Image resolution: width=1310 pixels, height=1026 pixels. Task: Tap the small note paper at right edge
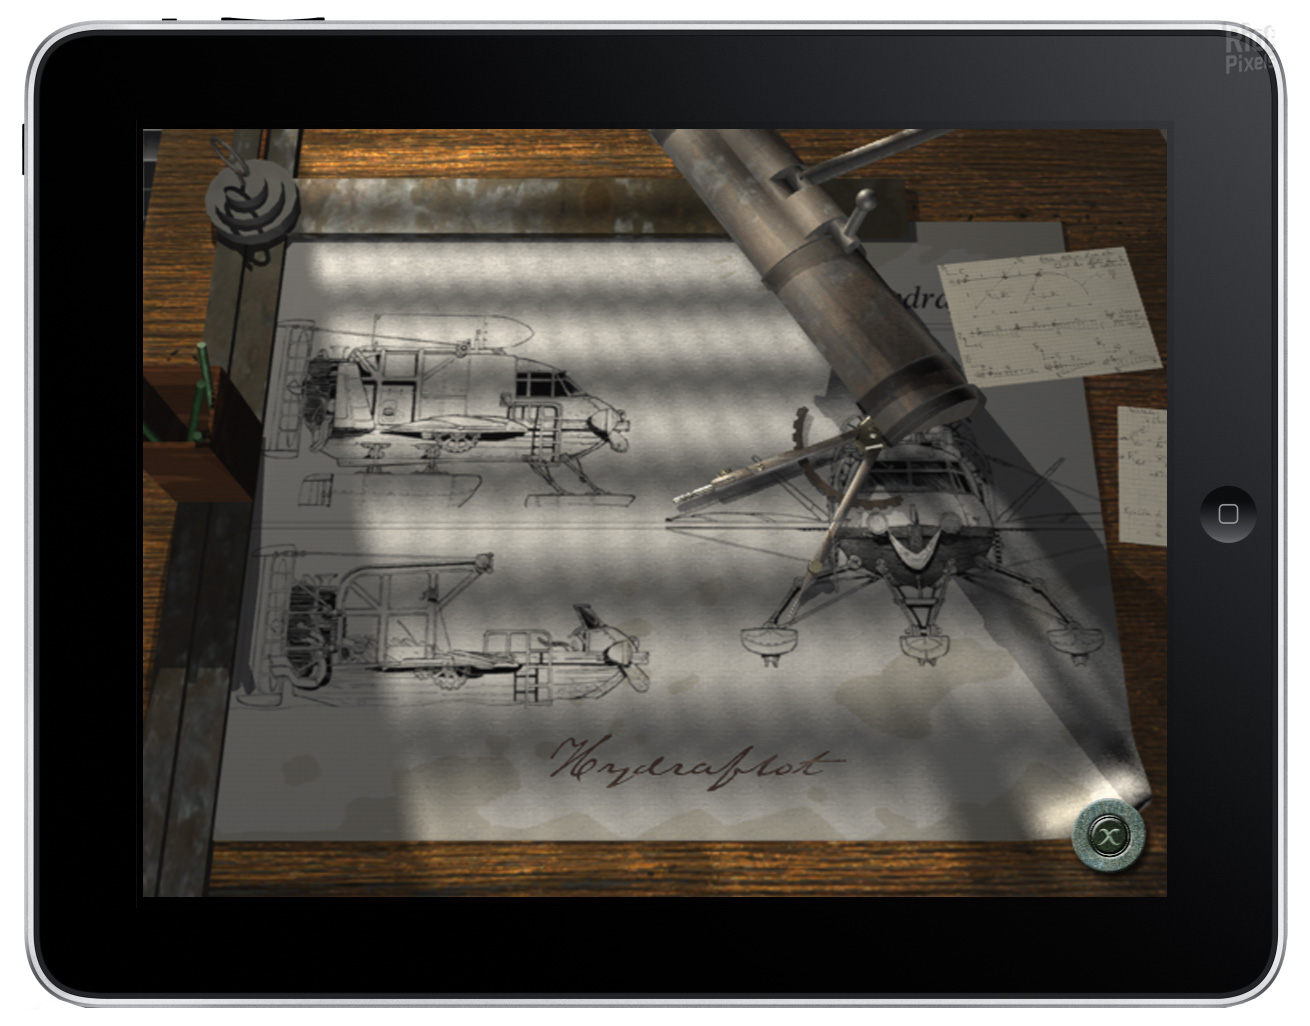pyautogui.click(x=1141, y=472)
